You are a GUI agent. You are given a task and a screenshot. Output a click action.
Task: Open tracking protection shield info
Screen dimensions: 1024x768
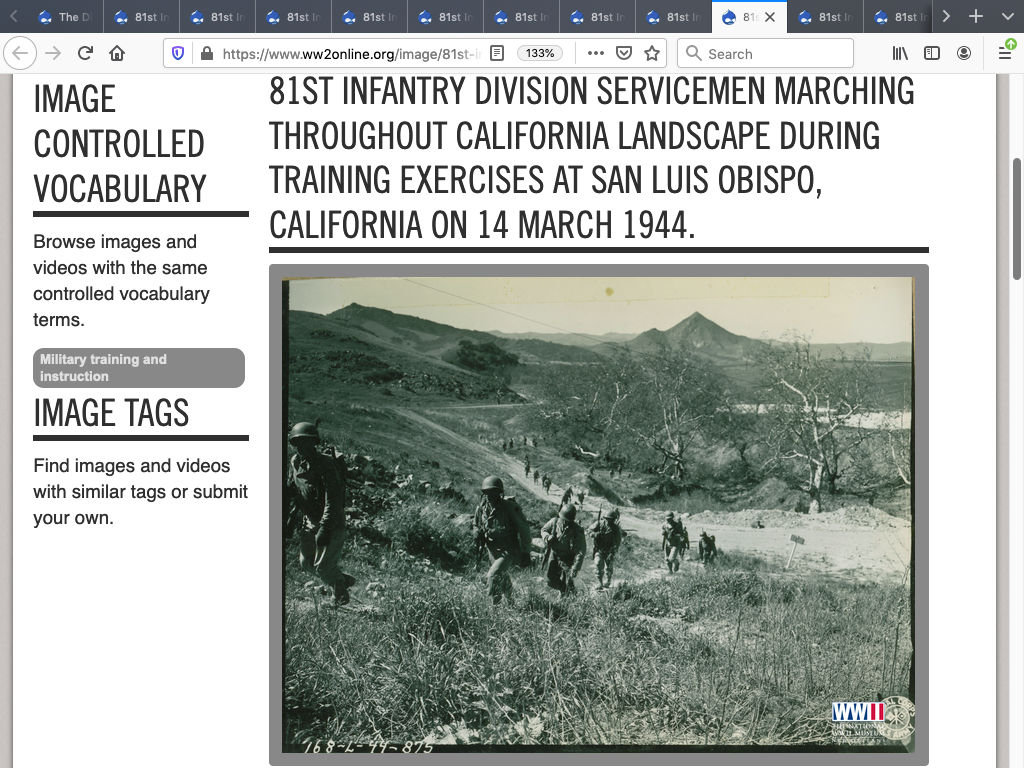(178, 54)
